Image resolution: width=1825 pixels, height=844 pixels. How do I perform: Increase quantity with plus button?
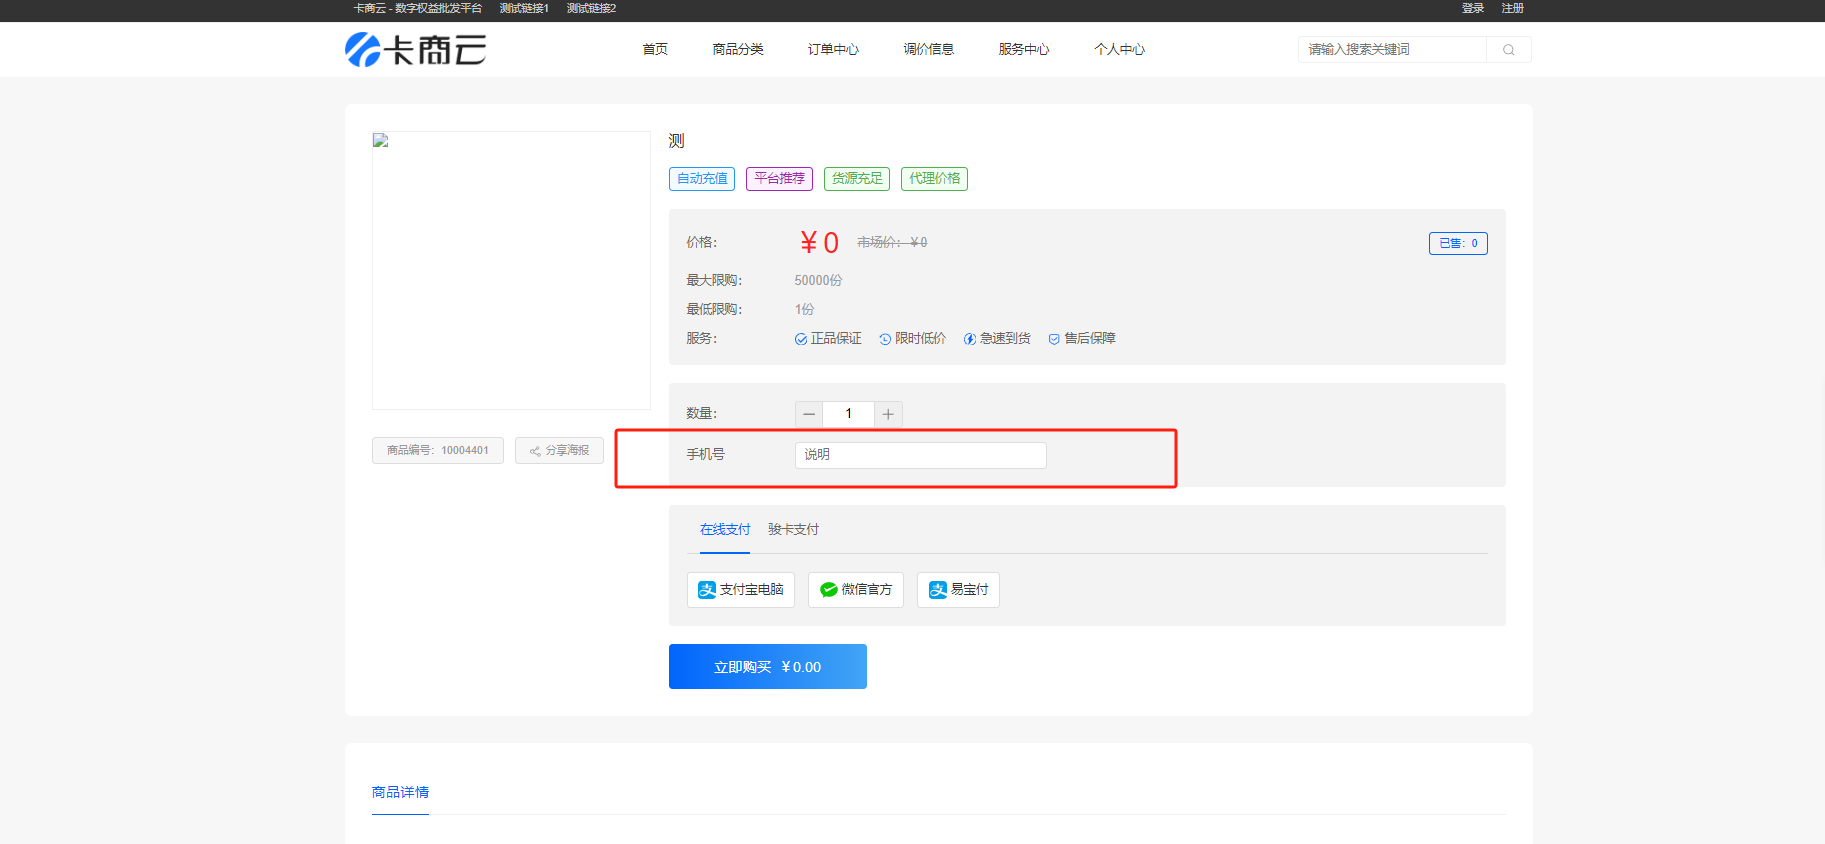click(888, 414)
